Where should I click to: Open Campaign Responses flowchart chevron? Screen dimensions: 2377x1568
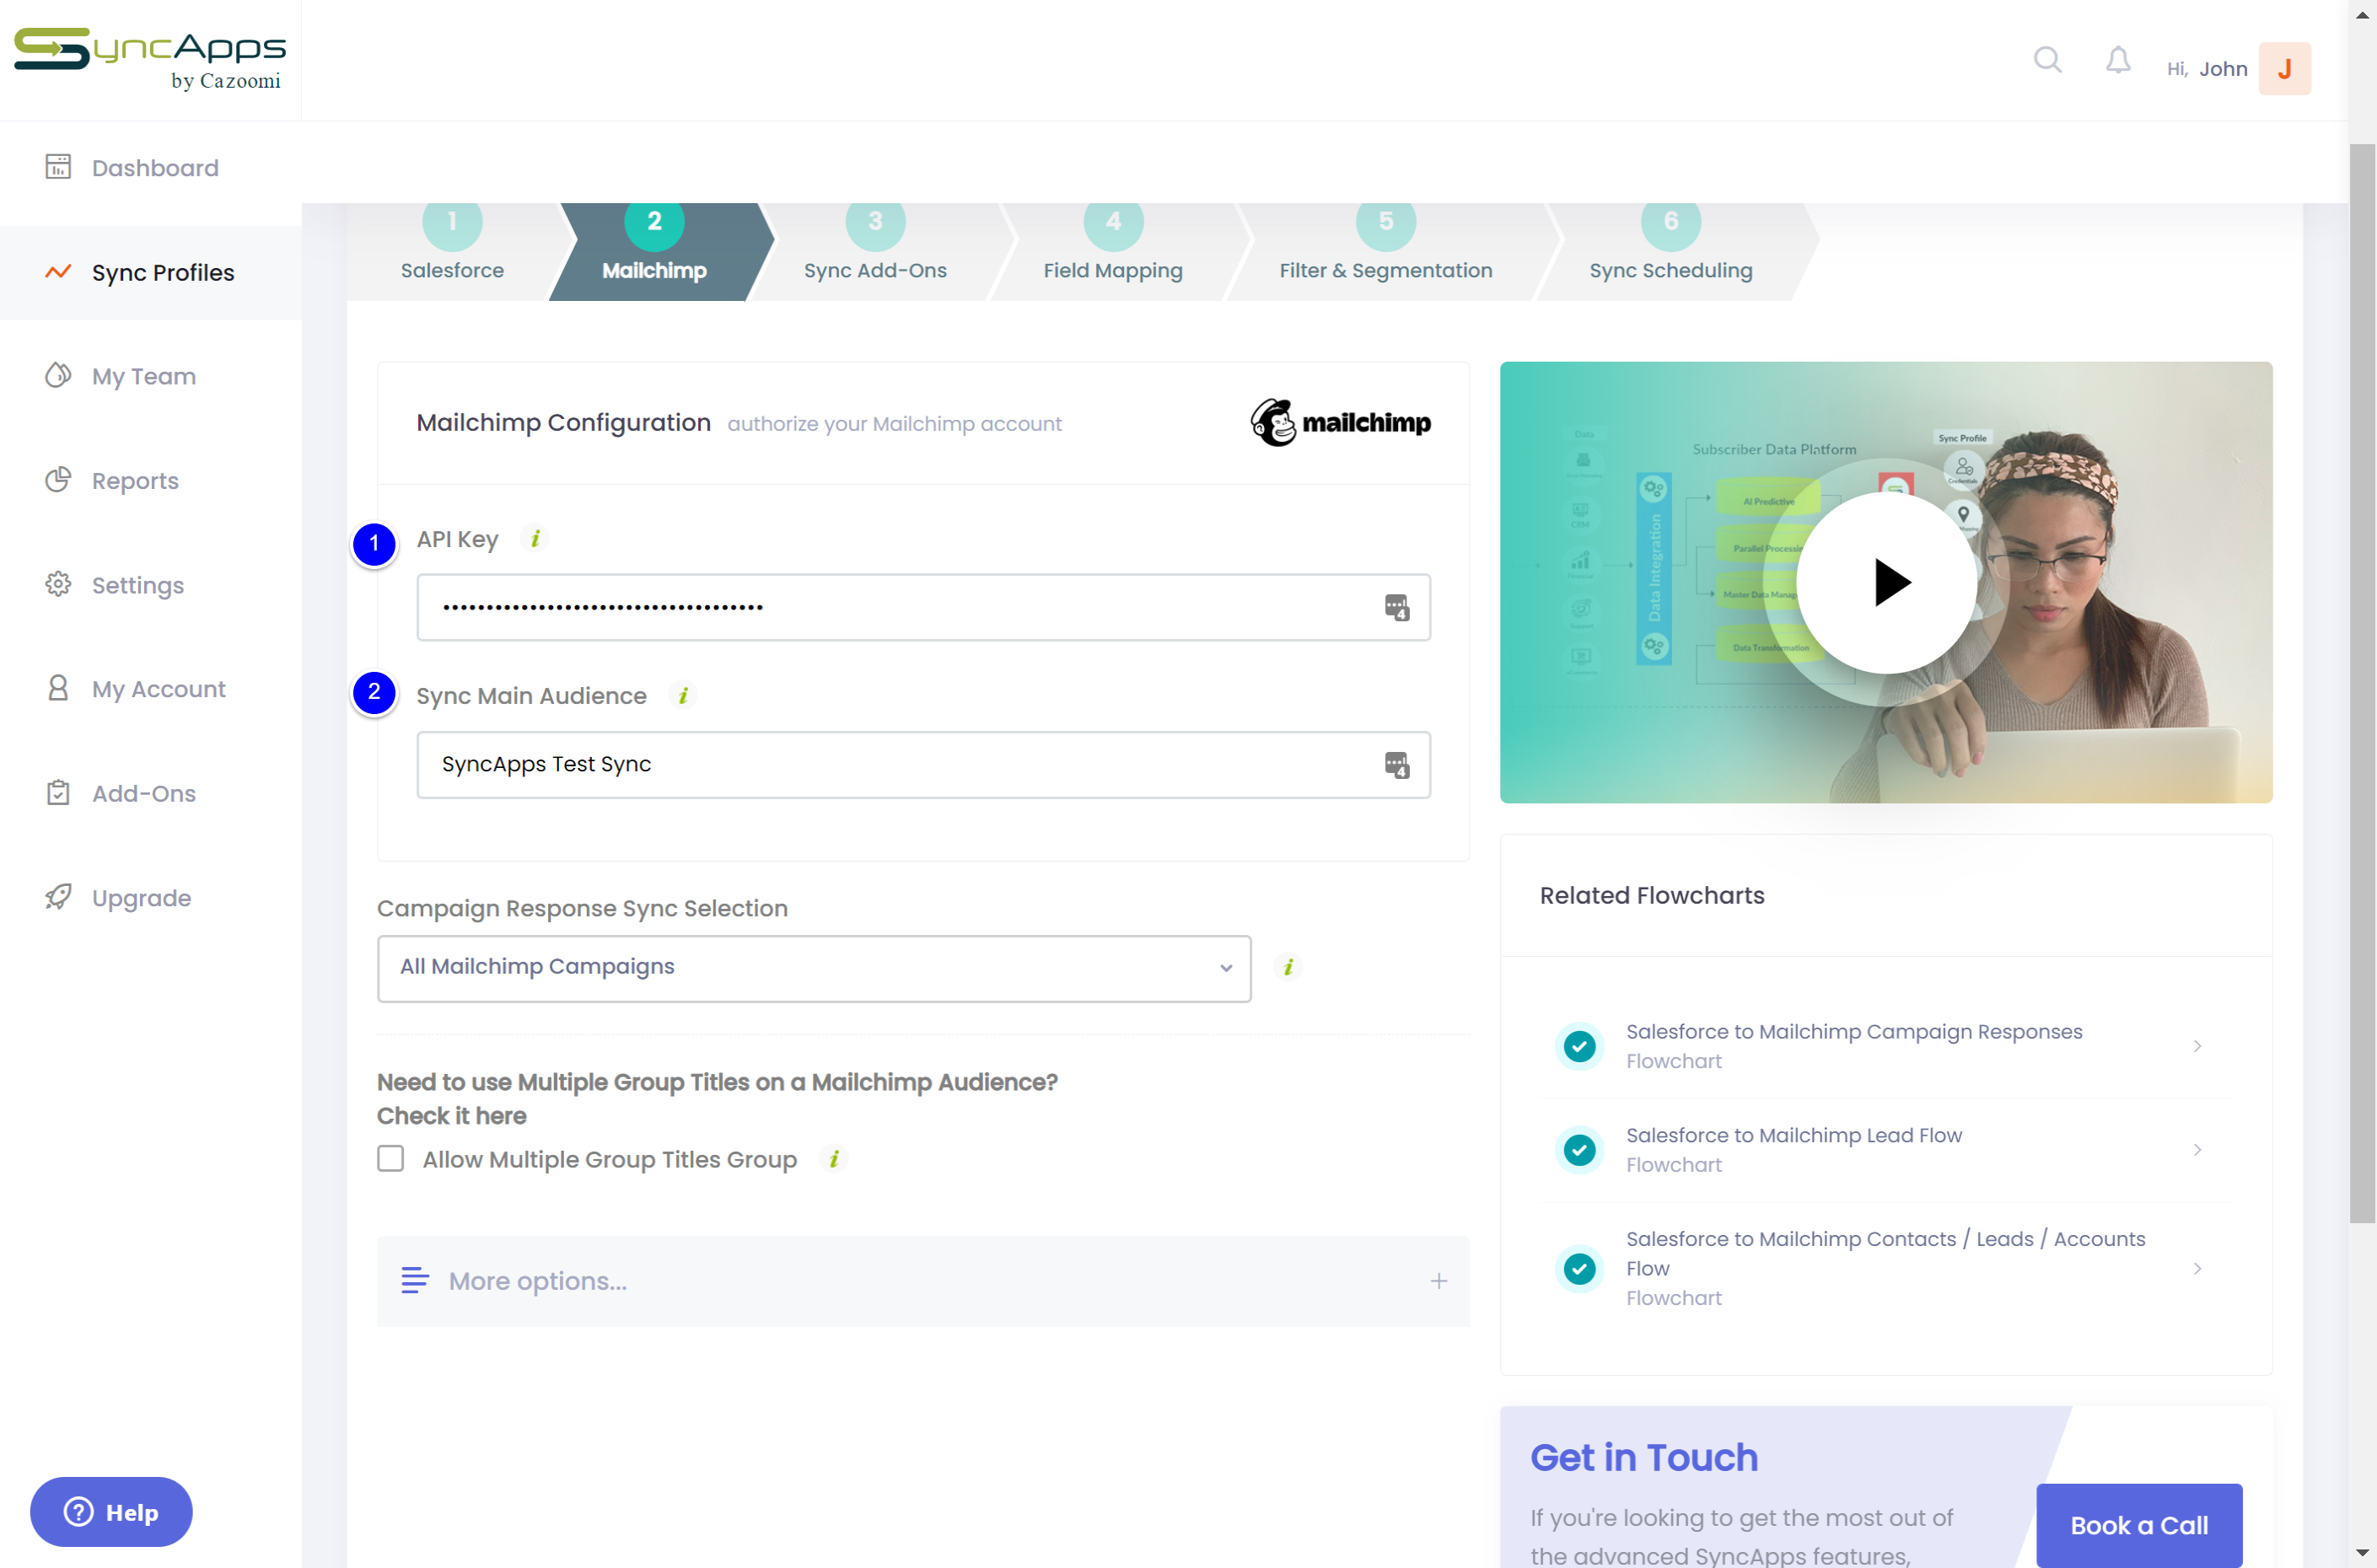point(2197,1046)
